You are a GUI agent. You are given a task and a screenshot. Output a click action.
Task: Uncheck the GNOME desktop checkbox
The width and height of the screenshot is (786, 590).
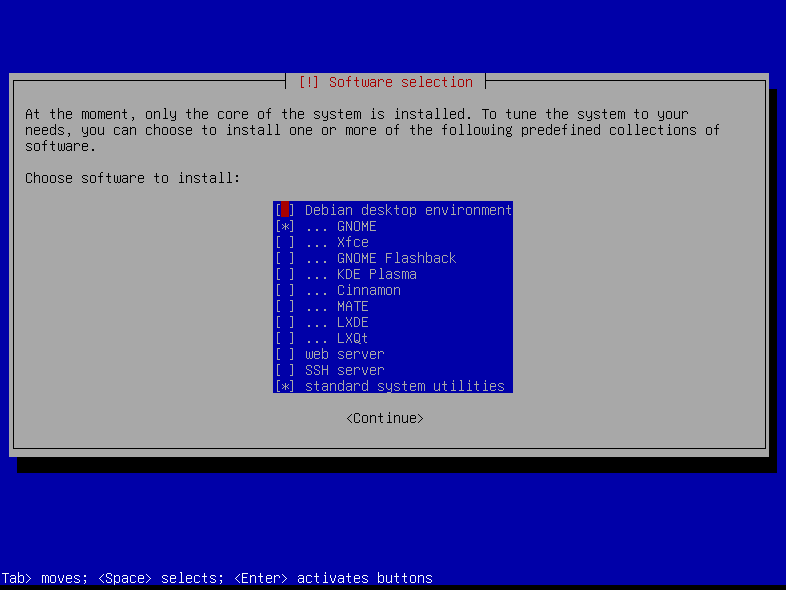[x=285, y=226]
